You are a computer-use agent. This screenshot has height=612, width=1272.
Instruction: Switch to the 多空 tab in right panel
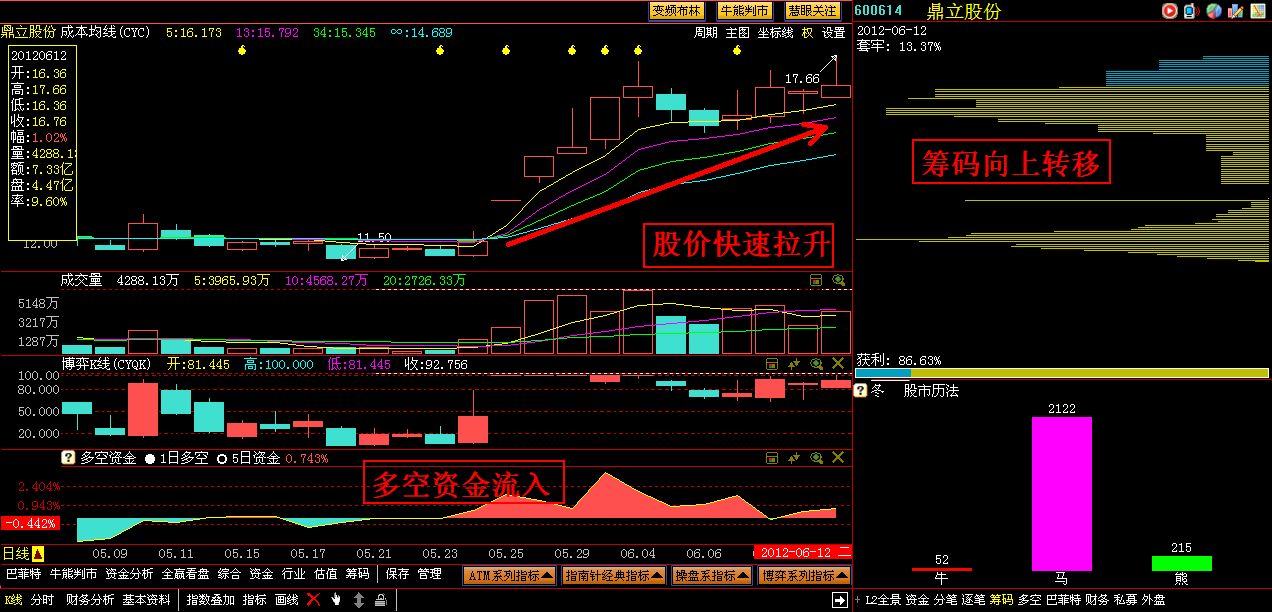click(1030, 600)
